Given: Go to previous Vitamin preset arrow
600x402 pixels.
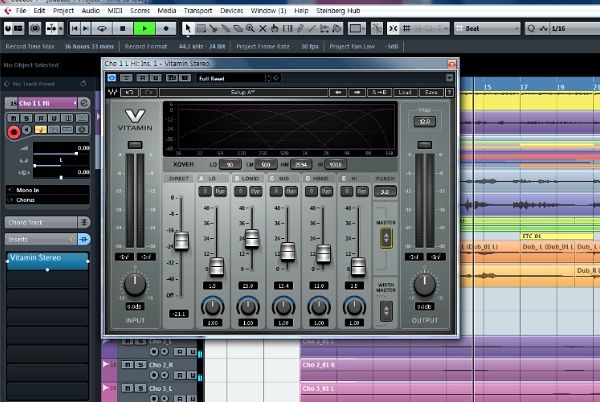Looking at the screenshot, I should [x=338, y=92].
